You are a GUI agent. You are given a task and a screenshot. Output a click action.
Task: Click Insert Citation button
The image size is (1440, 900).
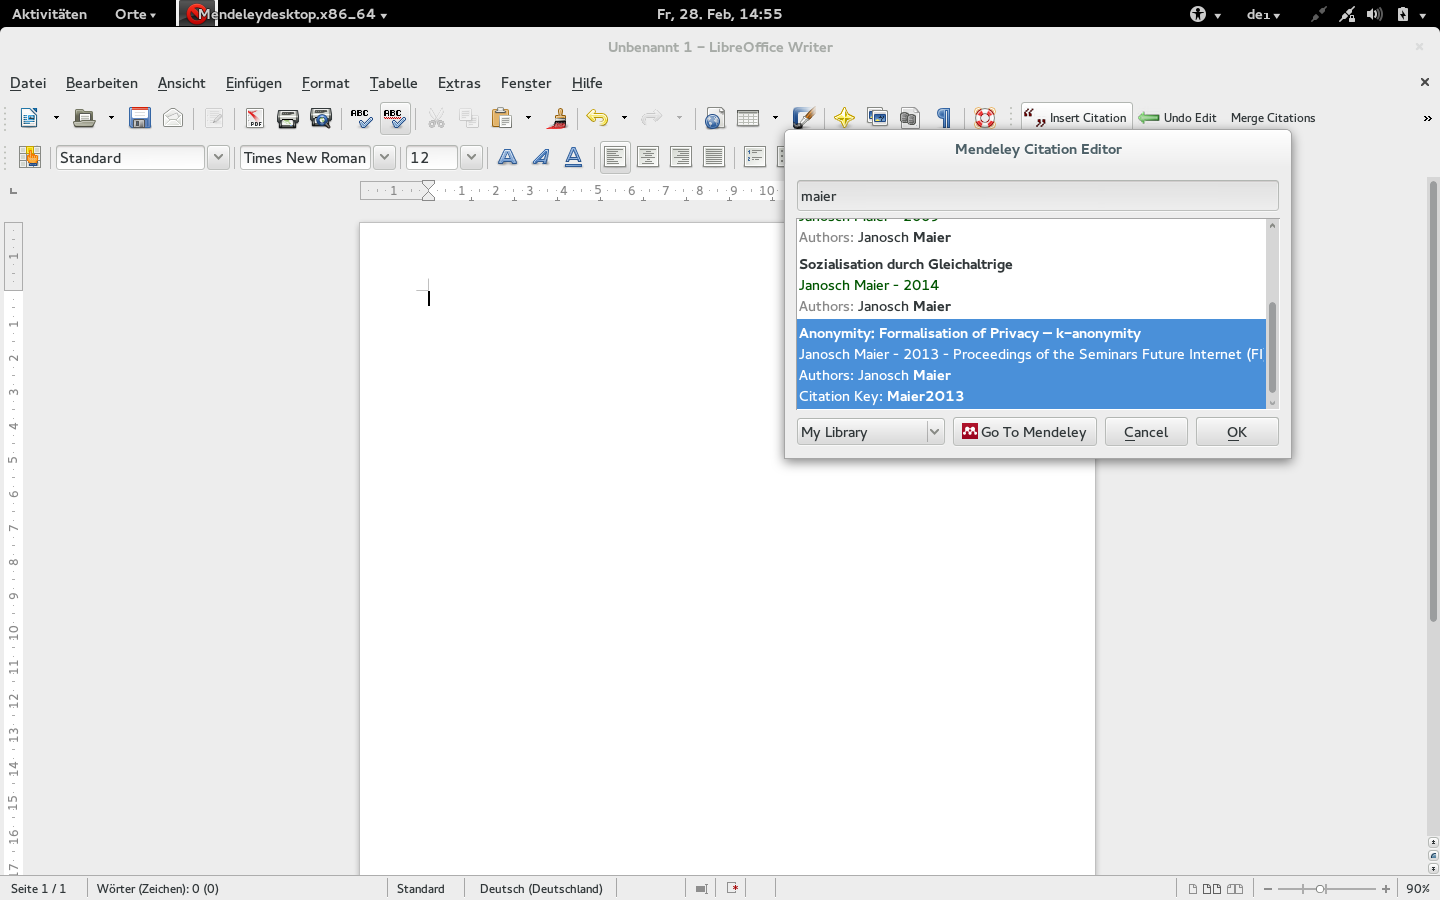tap(1076, 118)
